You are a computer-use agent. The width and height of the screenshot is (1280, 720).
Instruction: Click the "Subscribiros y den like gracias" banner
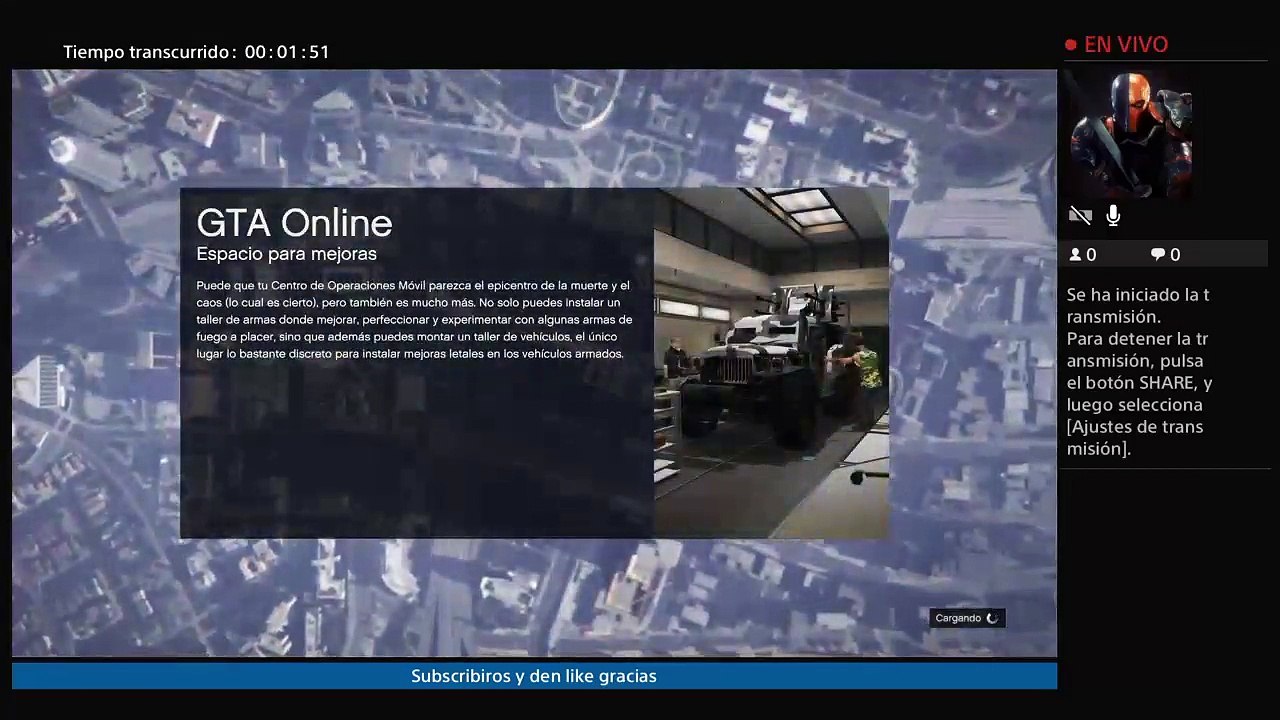pos(534,676)
